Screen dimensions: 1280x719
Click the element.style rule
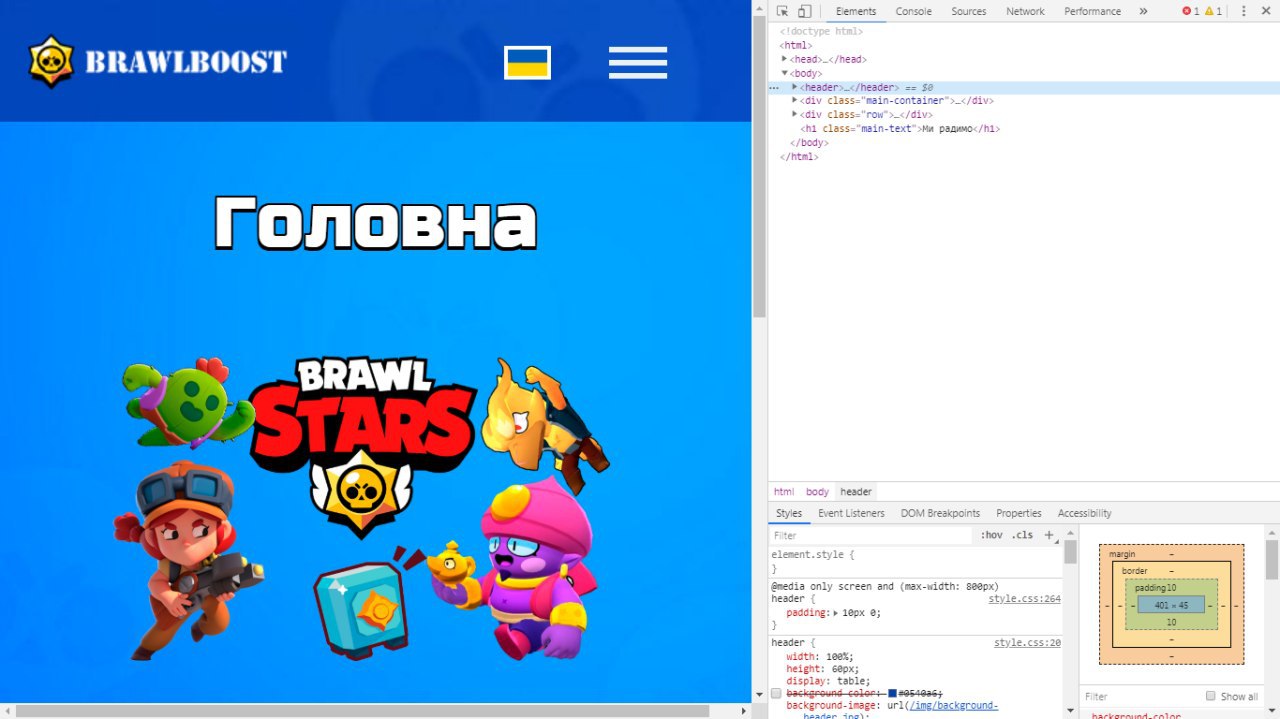813,554
